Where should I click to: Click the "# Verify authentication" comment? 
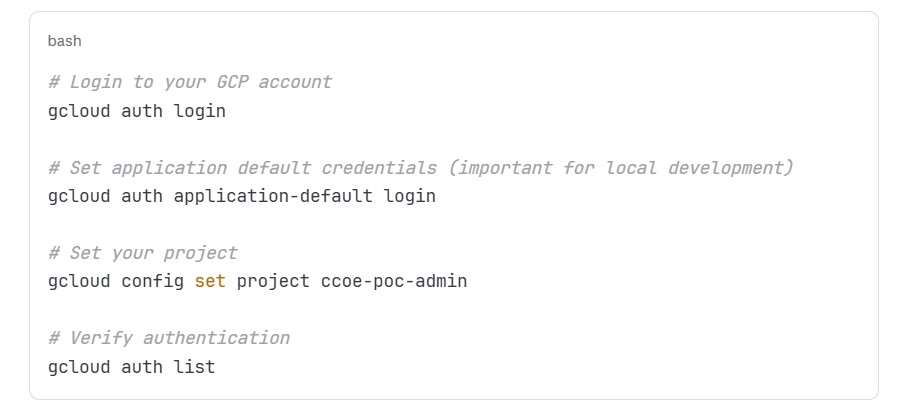pyautogui.click(x=168, y=338)
